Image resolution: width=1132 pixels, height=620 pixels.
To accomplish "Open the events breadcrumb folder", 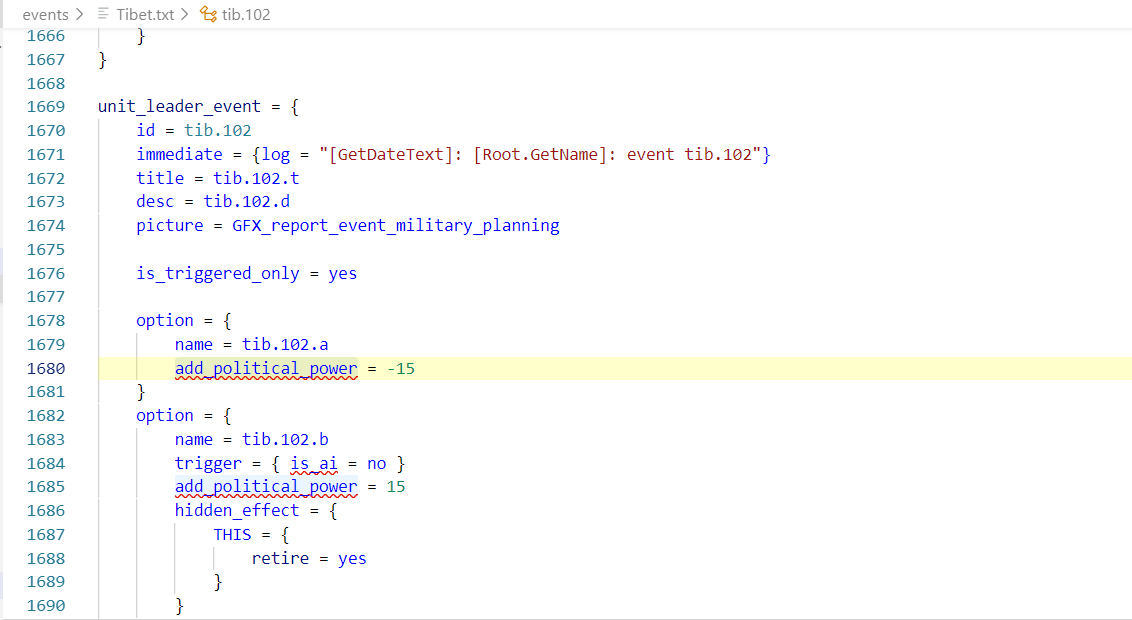I will click(45, 14).
